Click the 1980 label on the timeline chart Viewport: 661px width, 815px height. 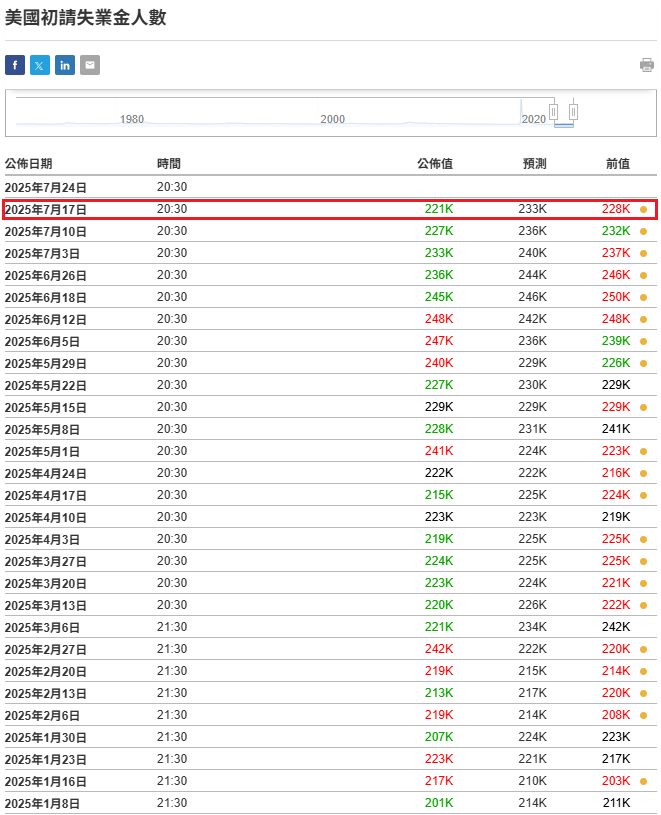(x=132, y=119)
